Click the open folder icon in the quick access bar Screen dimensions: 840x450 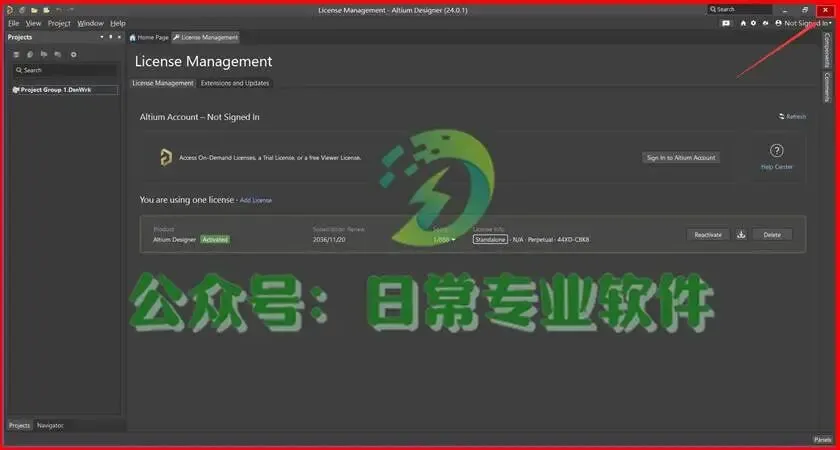click(34, 10)
